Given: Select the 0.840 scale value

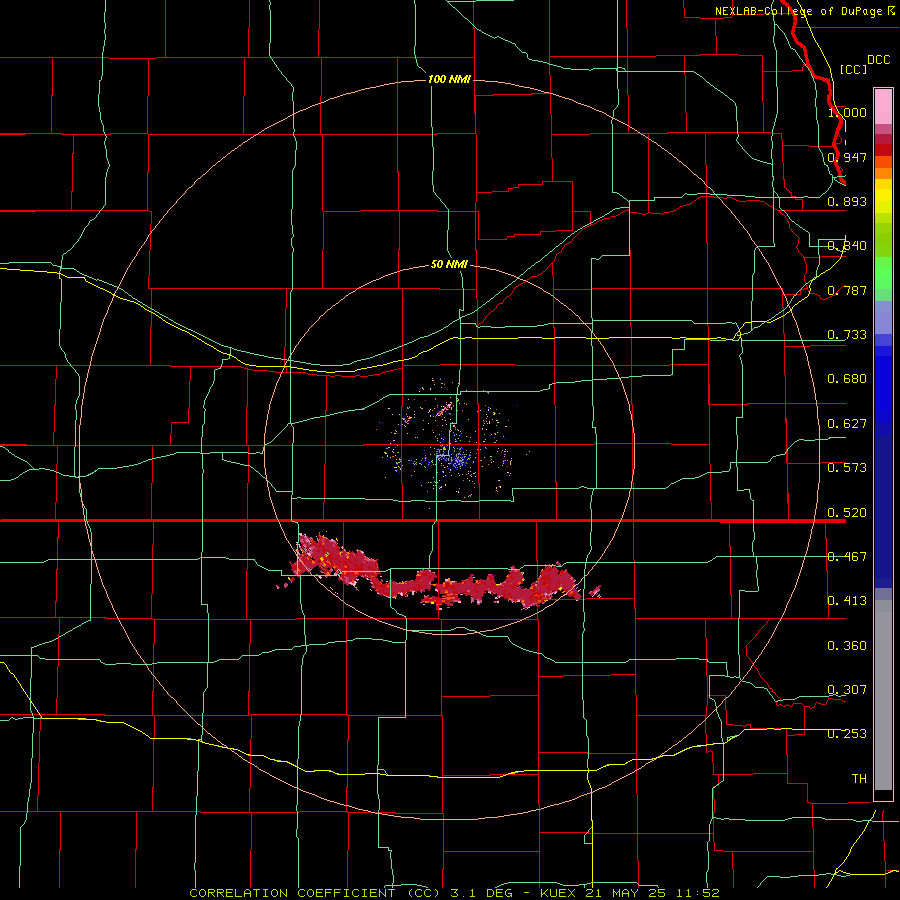Looking at the screenshot, I should point(847,246).
